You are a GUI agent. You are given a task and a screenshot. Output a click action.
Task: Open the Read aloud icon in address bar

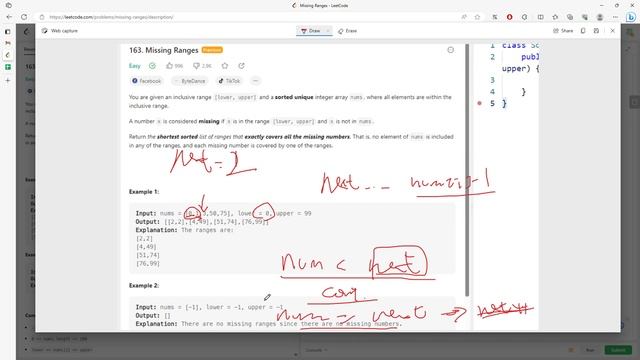(464, 17)
